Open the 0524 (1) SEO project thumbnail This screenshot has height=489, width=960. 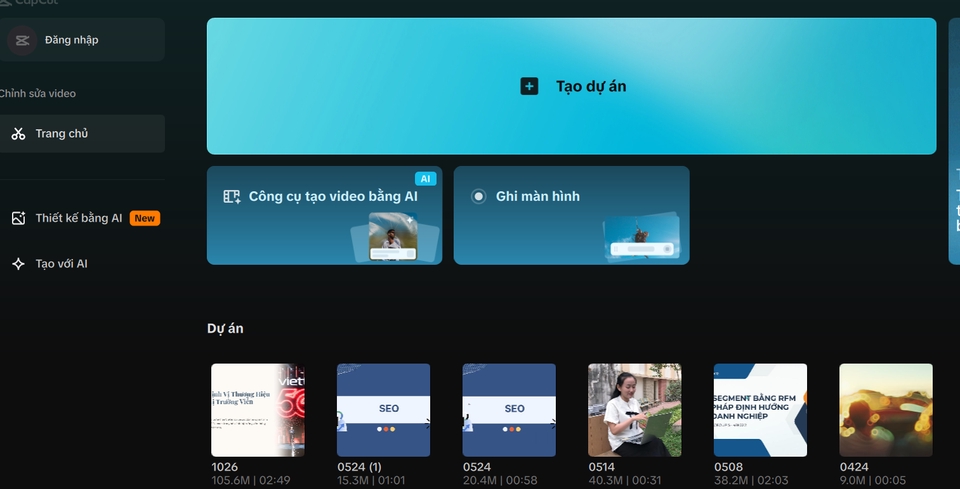coord(383,410)
